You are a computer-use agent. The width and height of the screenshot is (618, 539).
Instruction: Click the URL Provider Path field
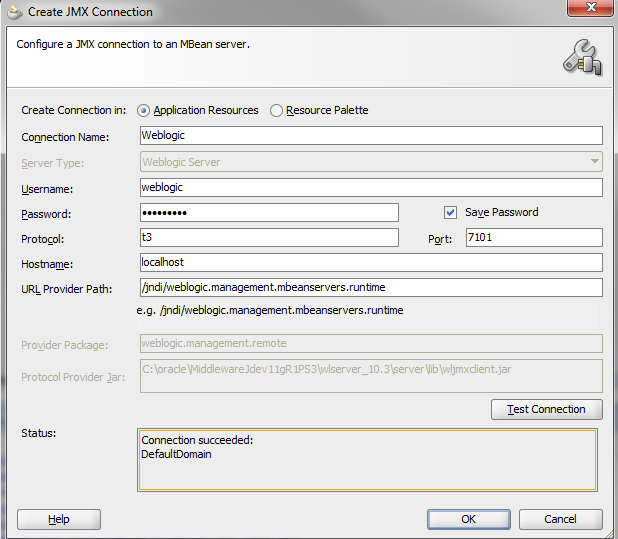pos(371,288)
